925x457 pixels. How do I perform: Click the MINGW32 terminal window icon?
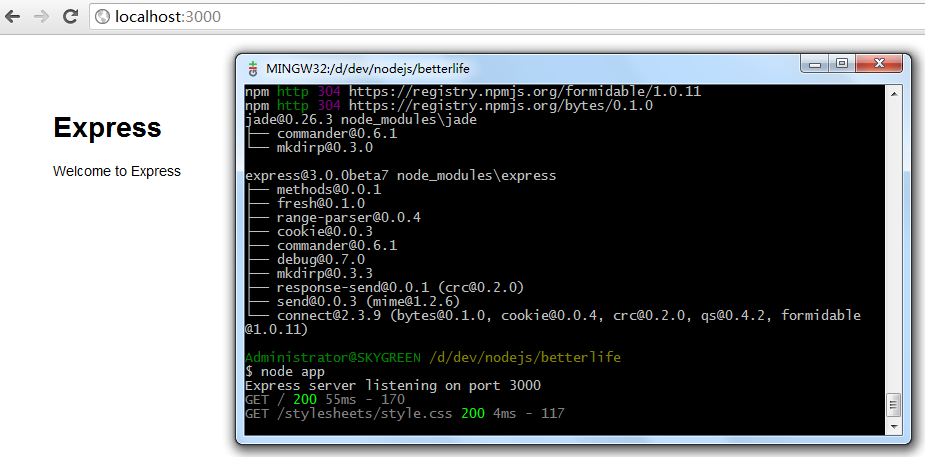(253, 68)
